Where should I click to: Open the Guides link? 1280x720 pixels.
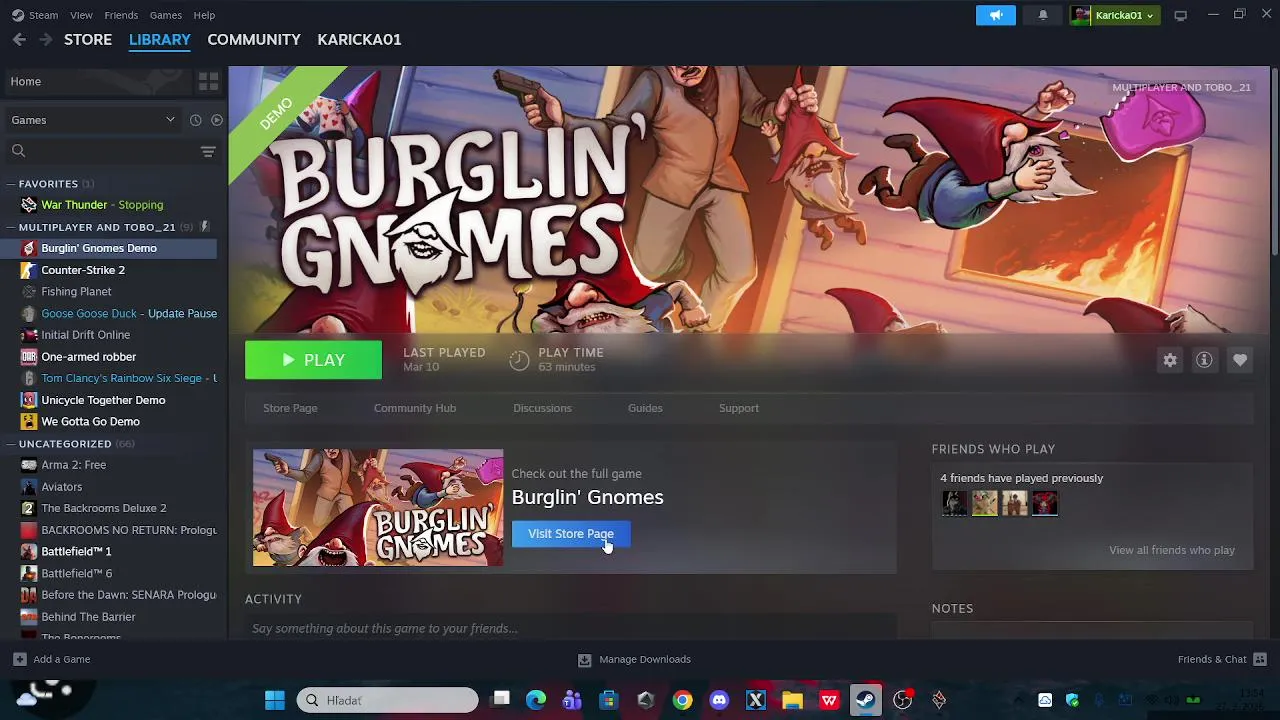coord(645,408)
